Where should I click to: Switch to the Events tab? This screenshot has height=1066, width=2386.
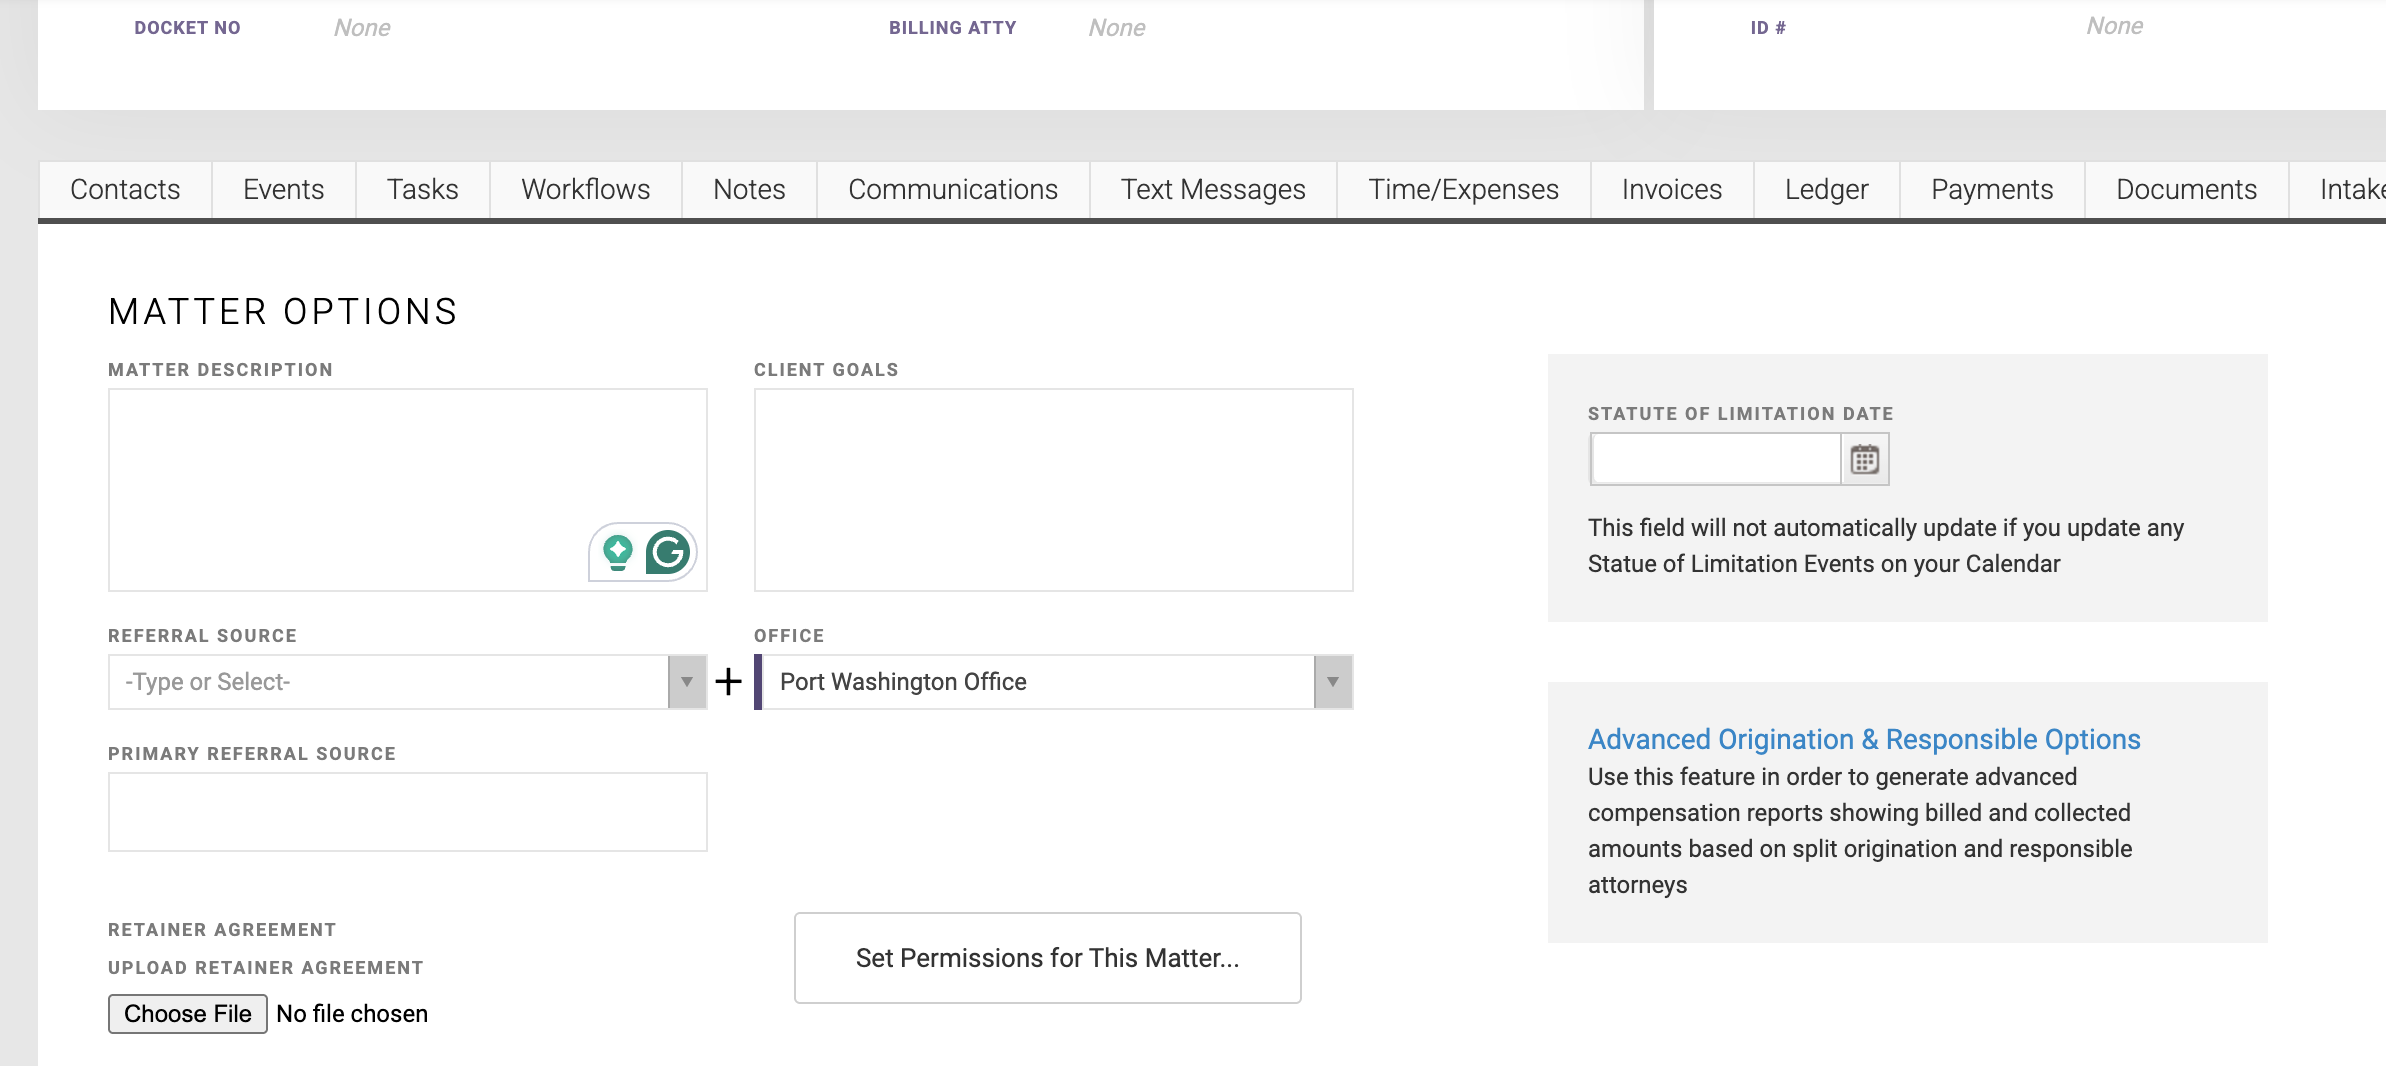click(x=284, y=189)
